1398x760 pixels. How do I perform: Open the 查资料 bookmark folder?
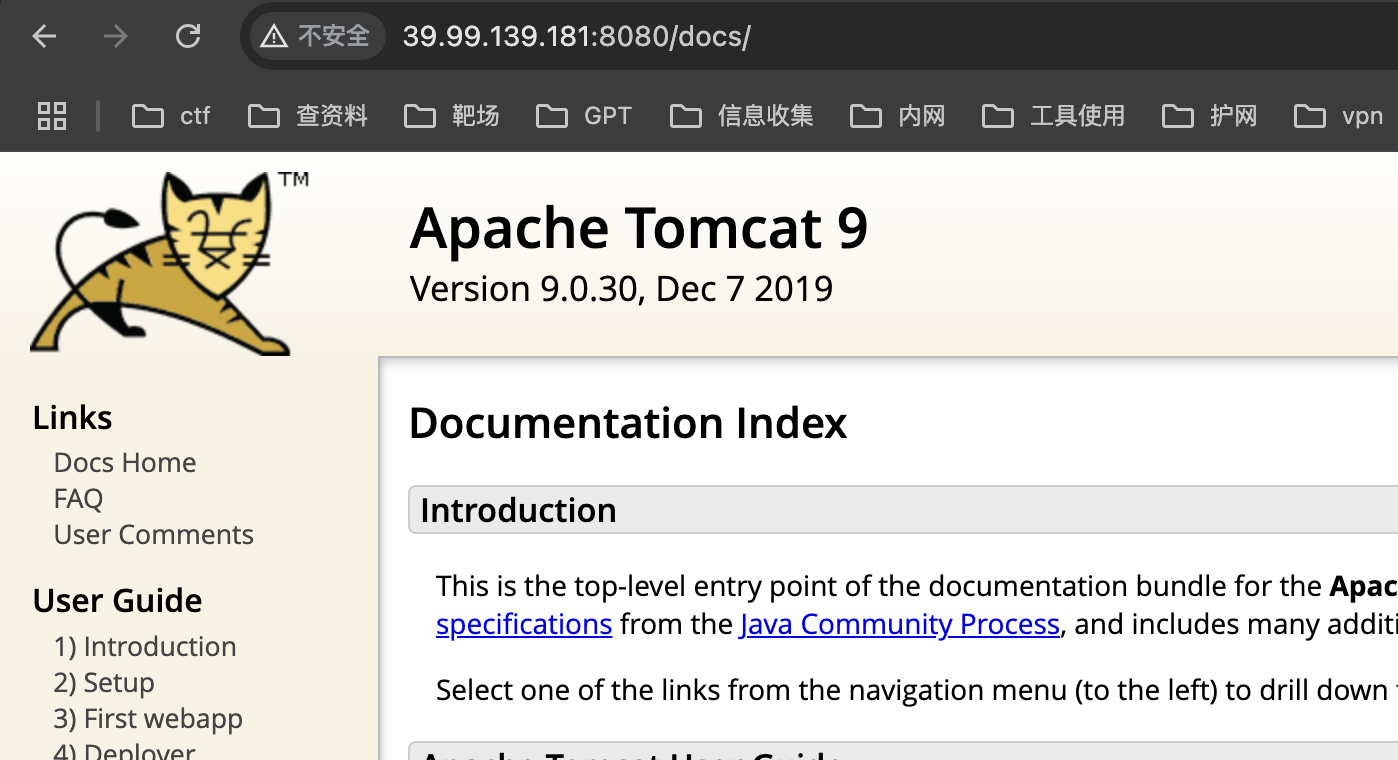pos(308,116)
